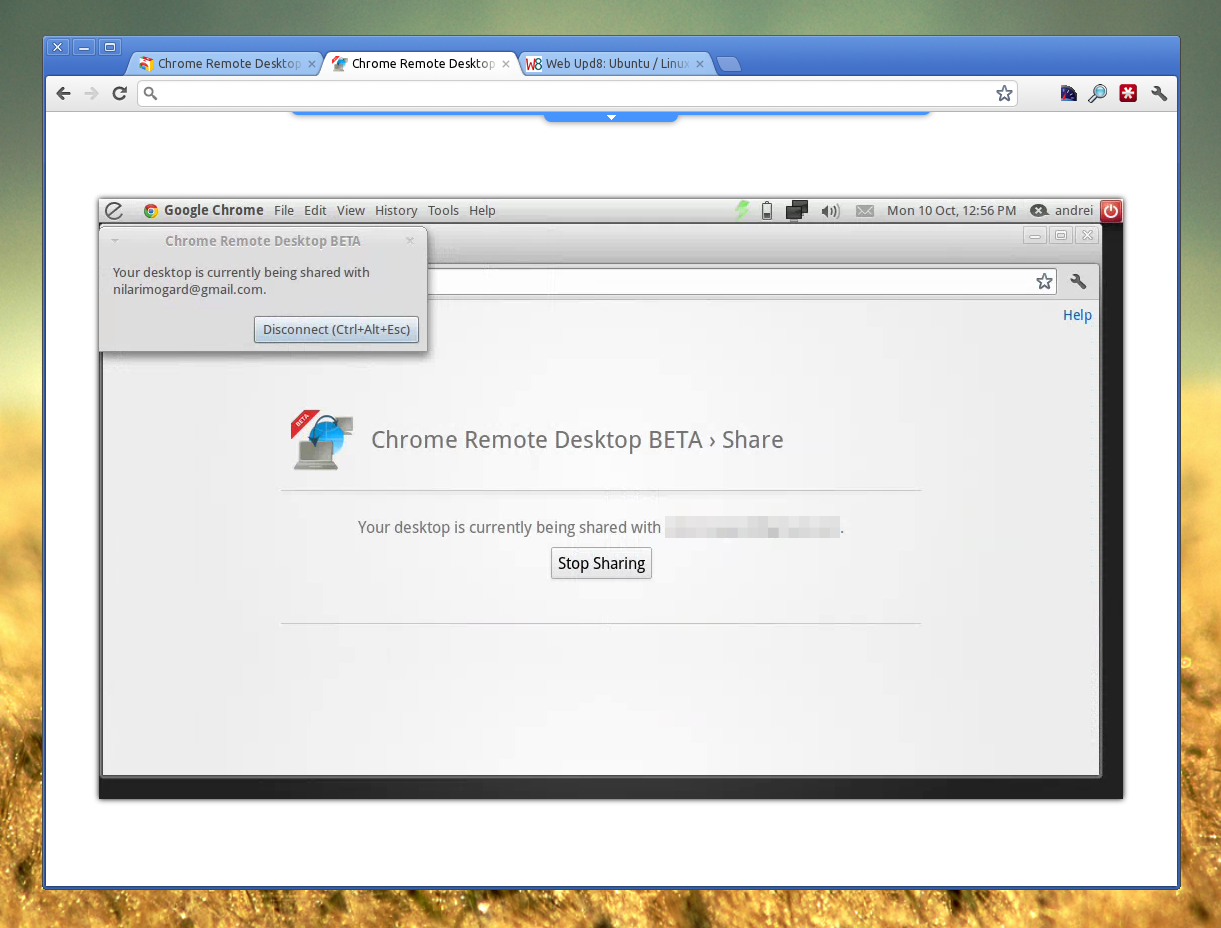Open the Help menu in the remote panel
The height and width of the screenshot is (928, 1221).
(482, 210)
